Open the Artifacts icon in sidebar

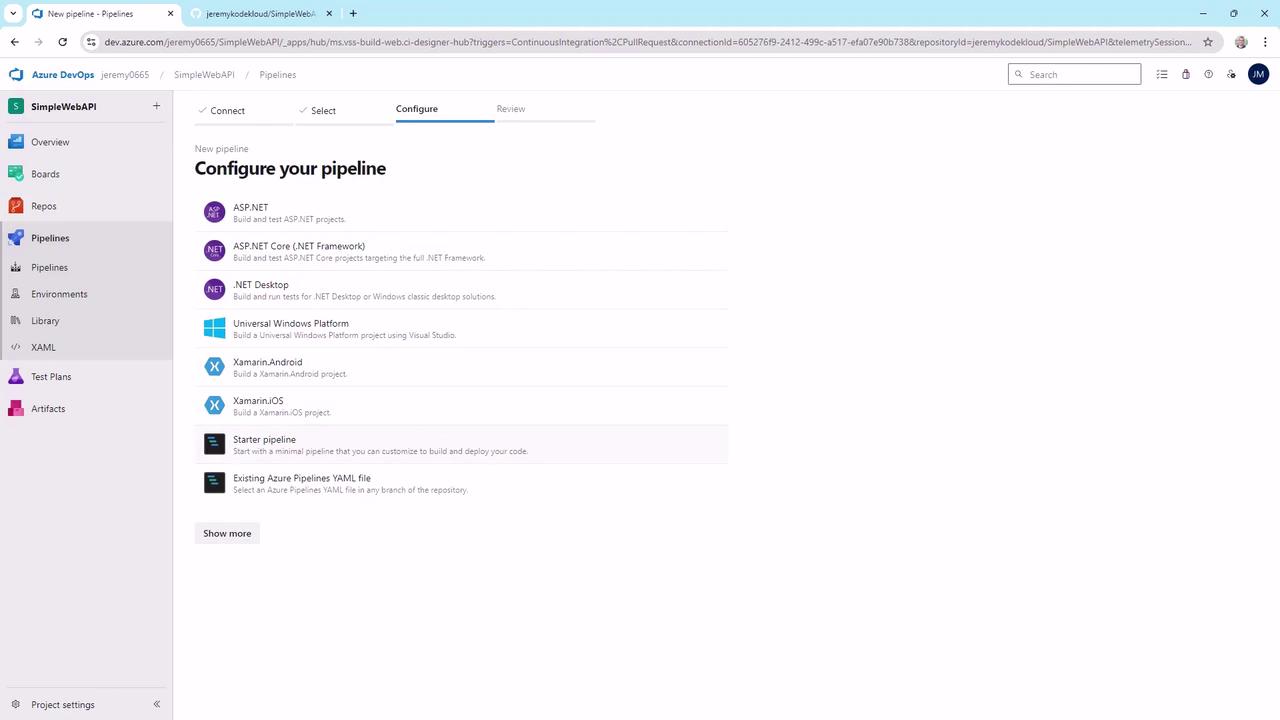point(15,409)
